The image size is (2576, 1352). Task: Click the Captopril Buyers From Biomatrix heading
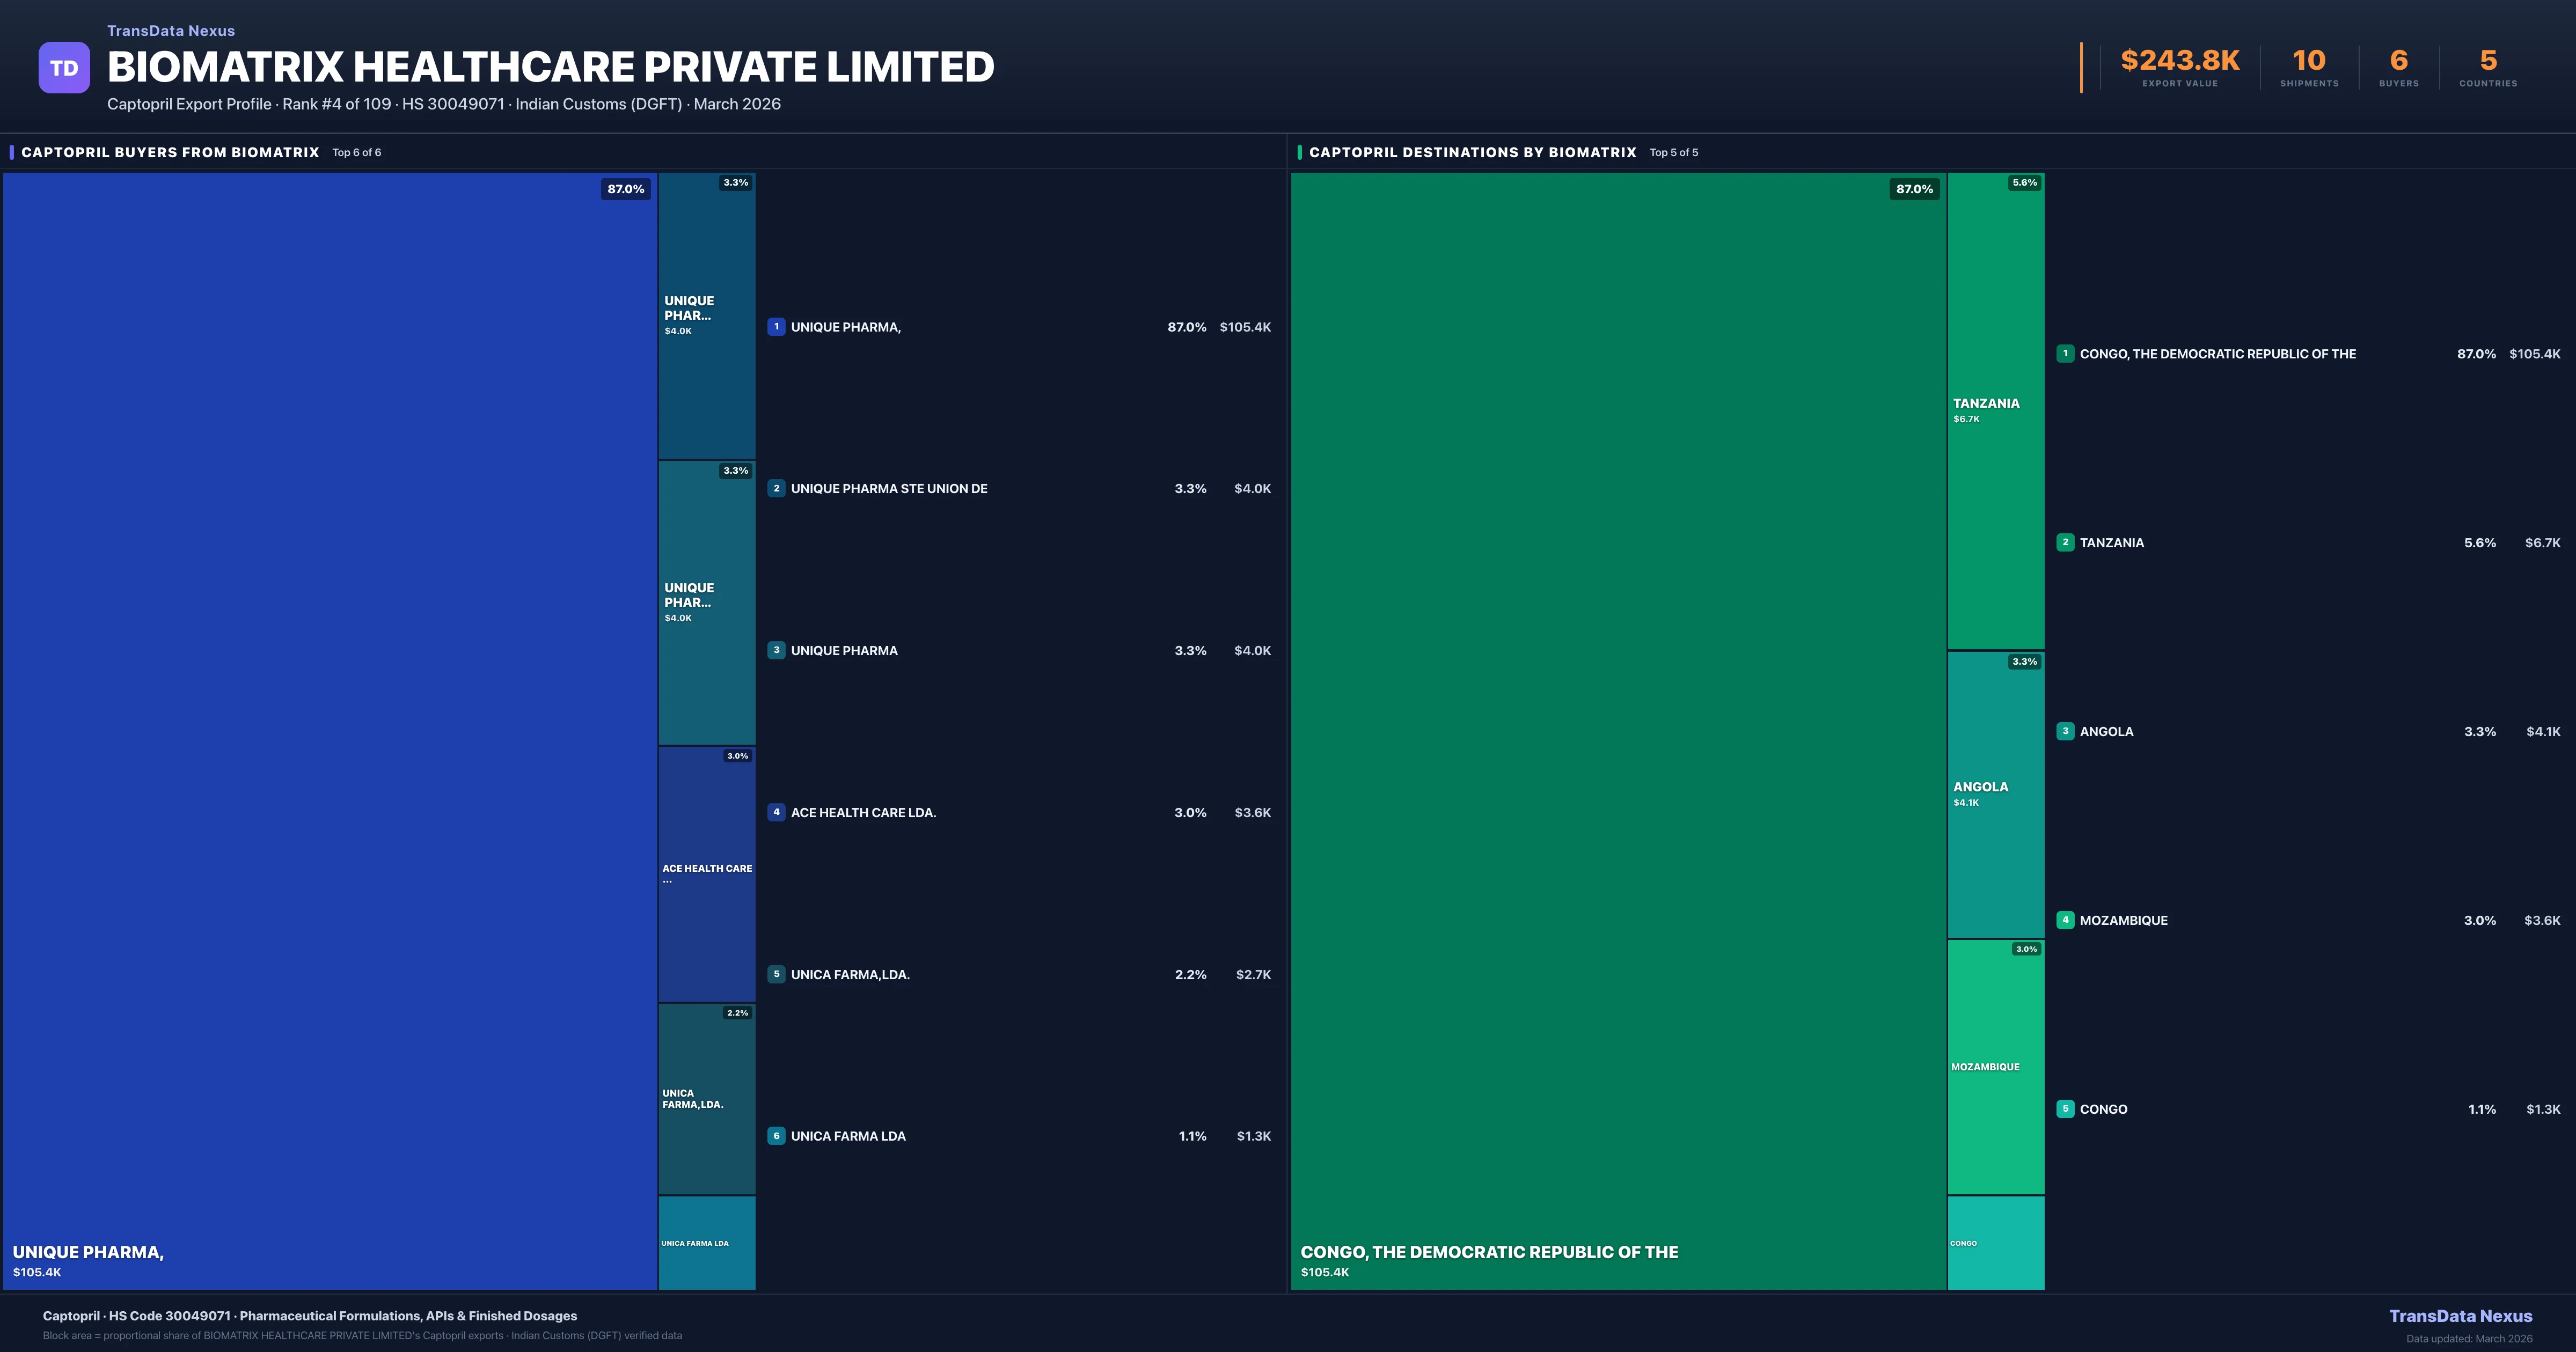170,153
